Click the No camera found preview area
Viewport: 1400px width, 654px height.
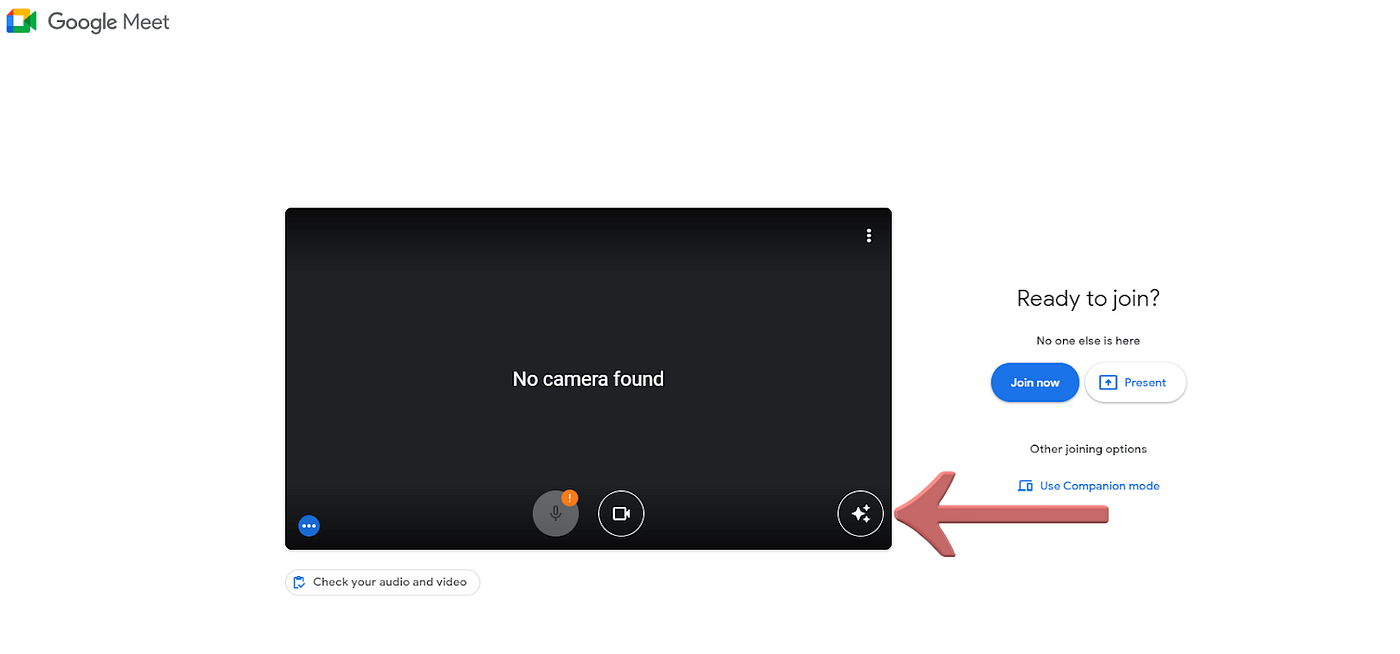(588, 378)
